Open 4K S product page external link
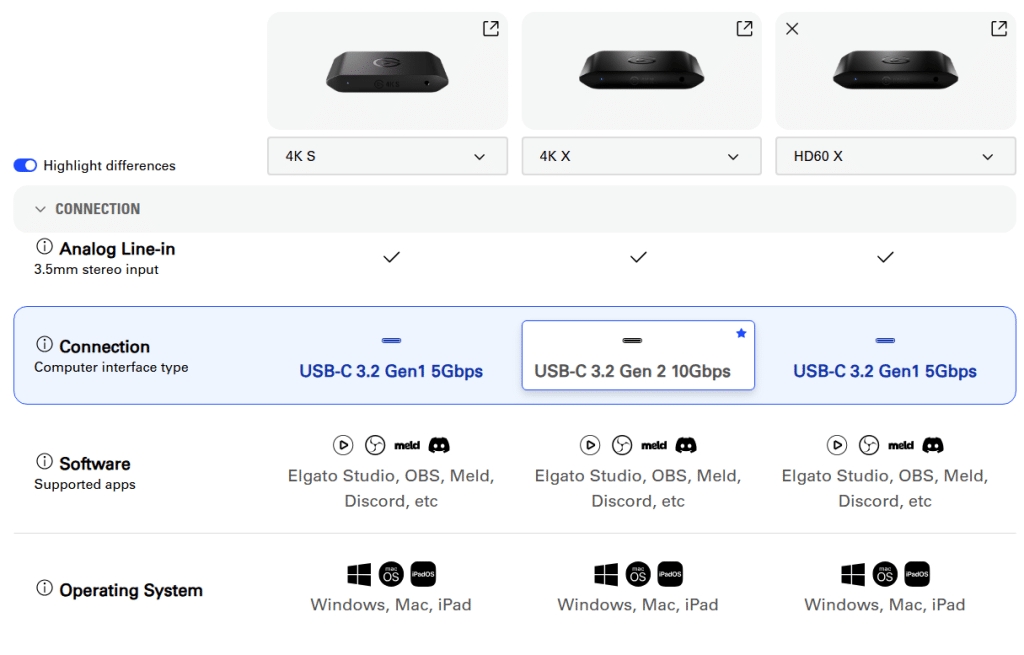 click(490, 29)
